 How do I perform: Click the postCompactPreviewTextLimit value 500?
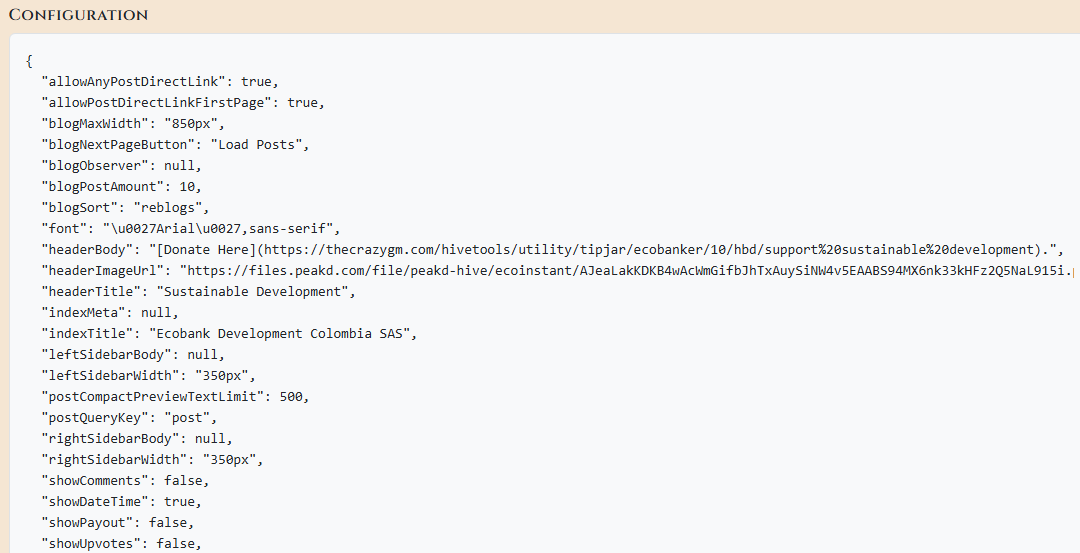click(x=291, y=397)
